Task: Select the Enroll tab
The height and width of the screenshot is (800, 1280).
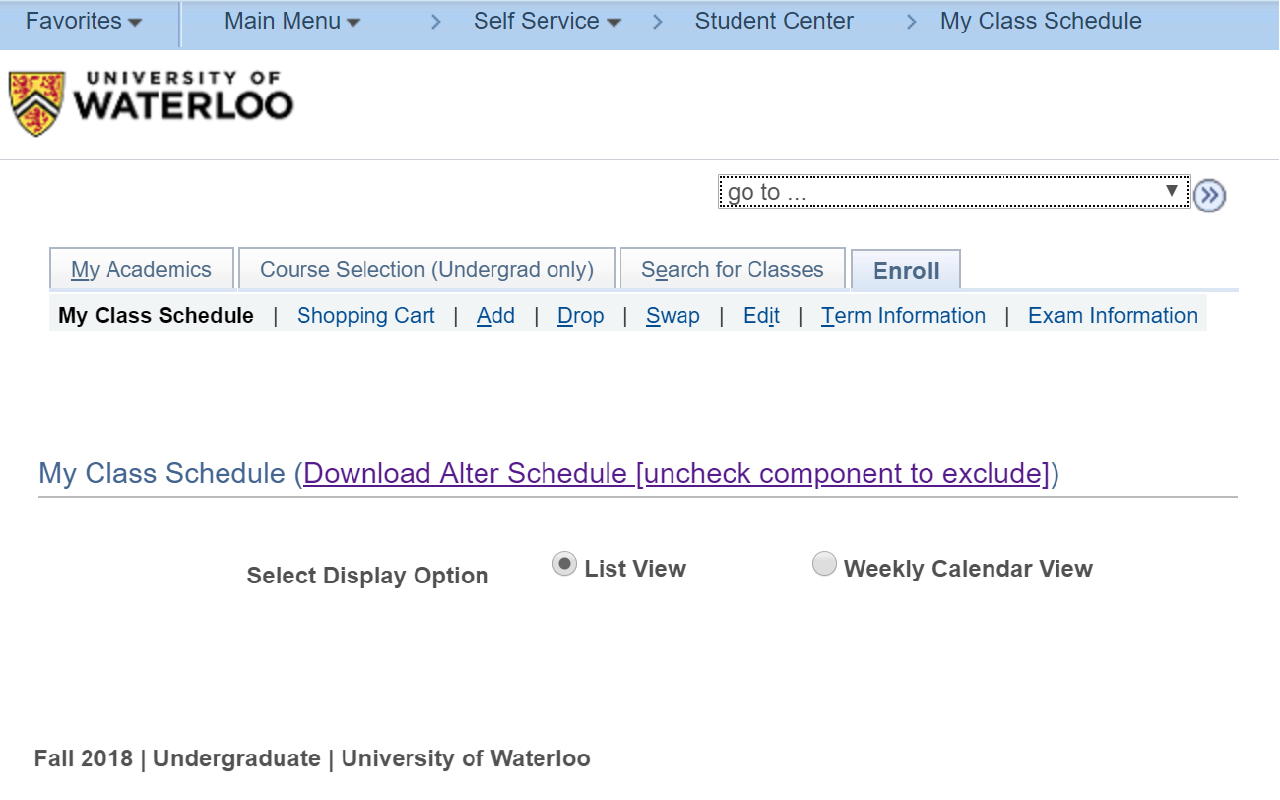Action: tap(905, 269)
